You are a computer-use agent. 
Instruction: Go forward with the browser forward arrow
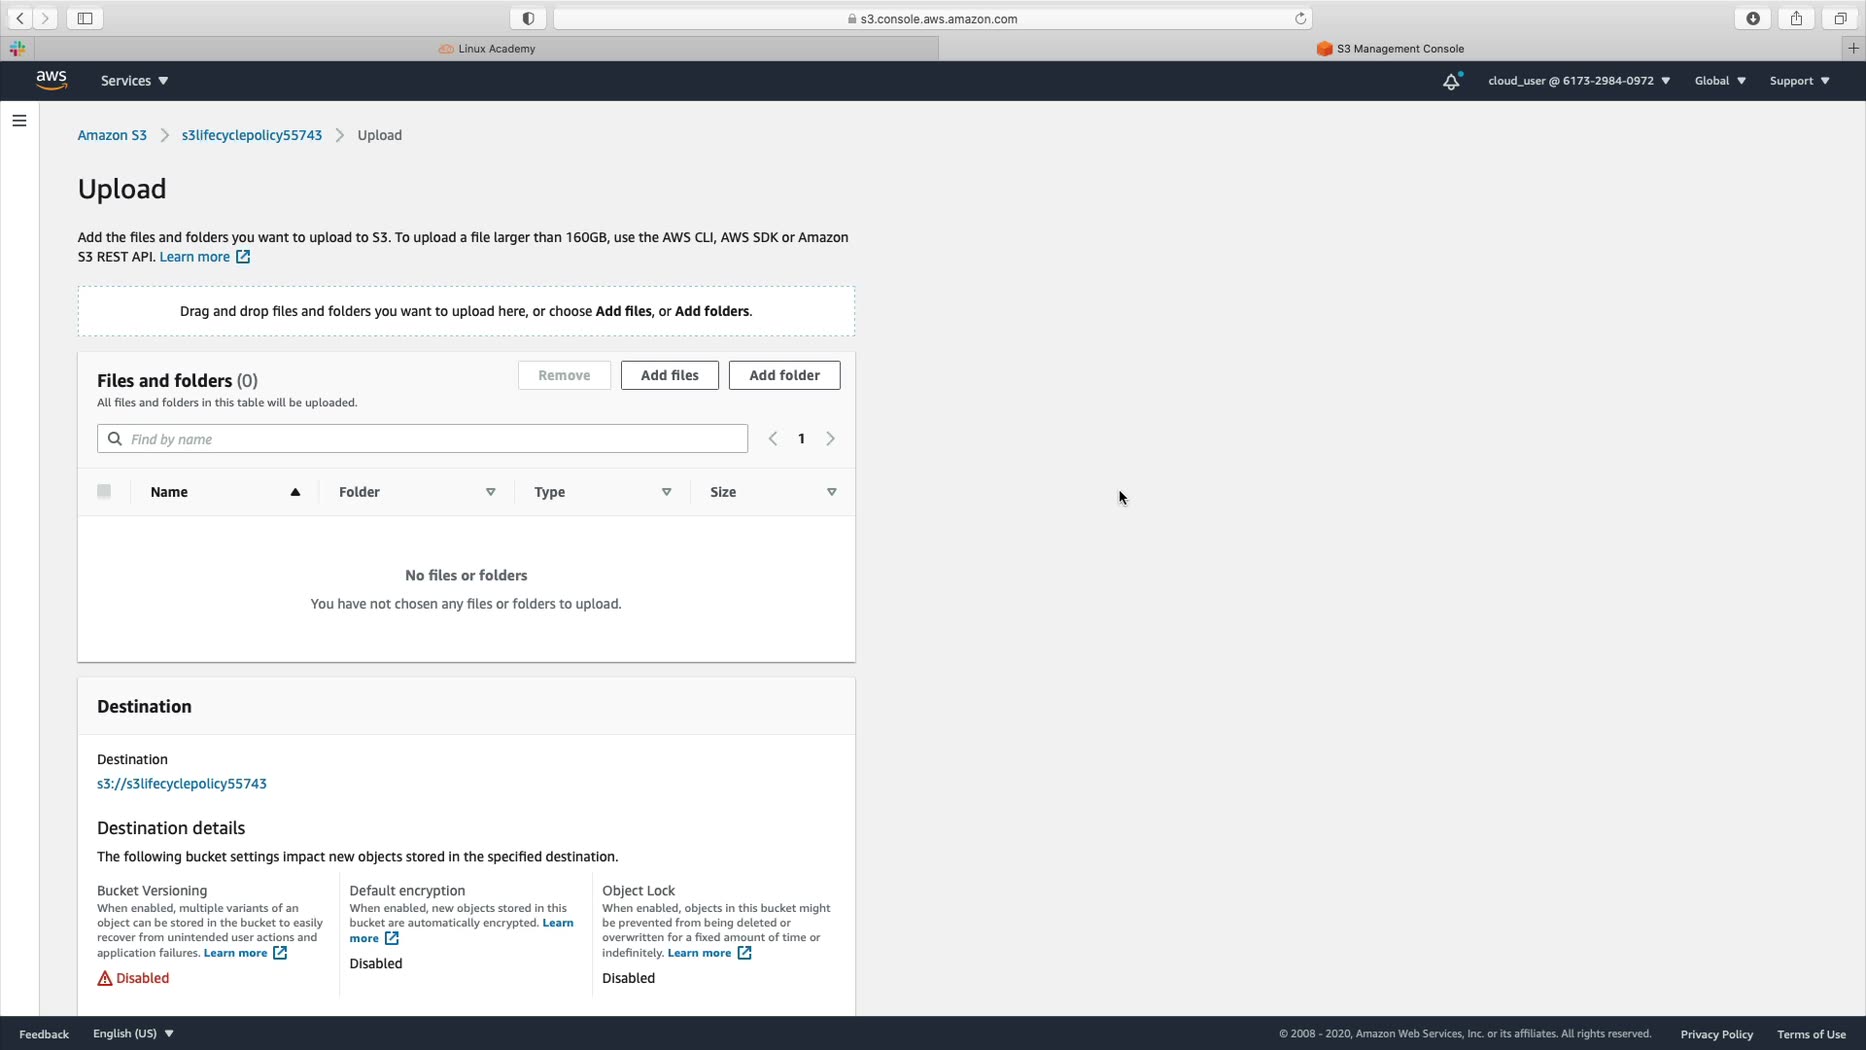(45, 18)
